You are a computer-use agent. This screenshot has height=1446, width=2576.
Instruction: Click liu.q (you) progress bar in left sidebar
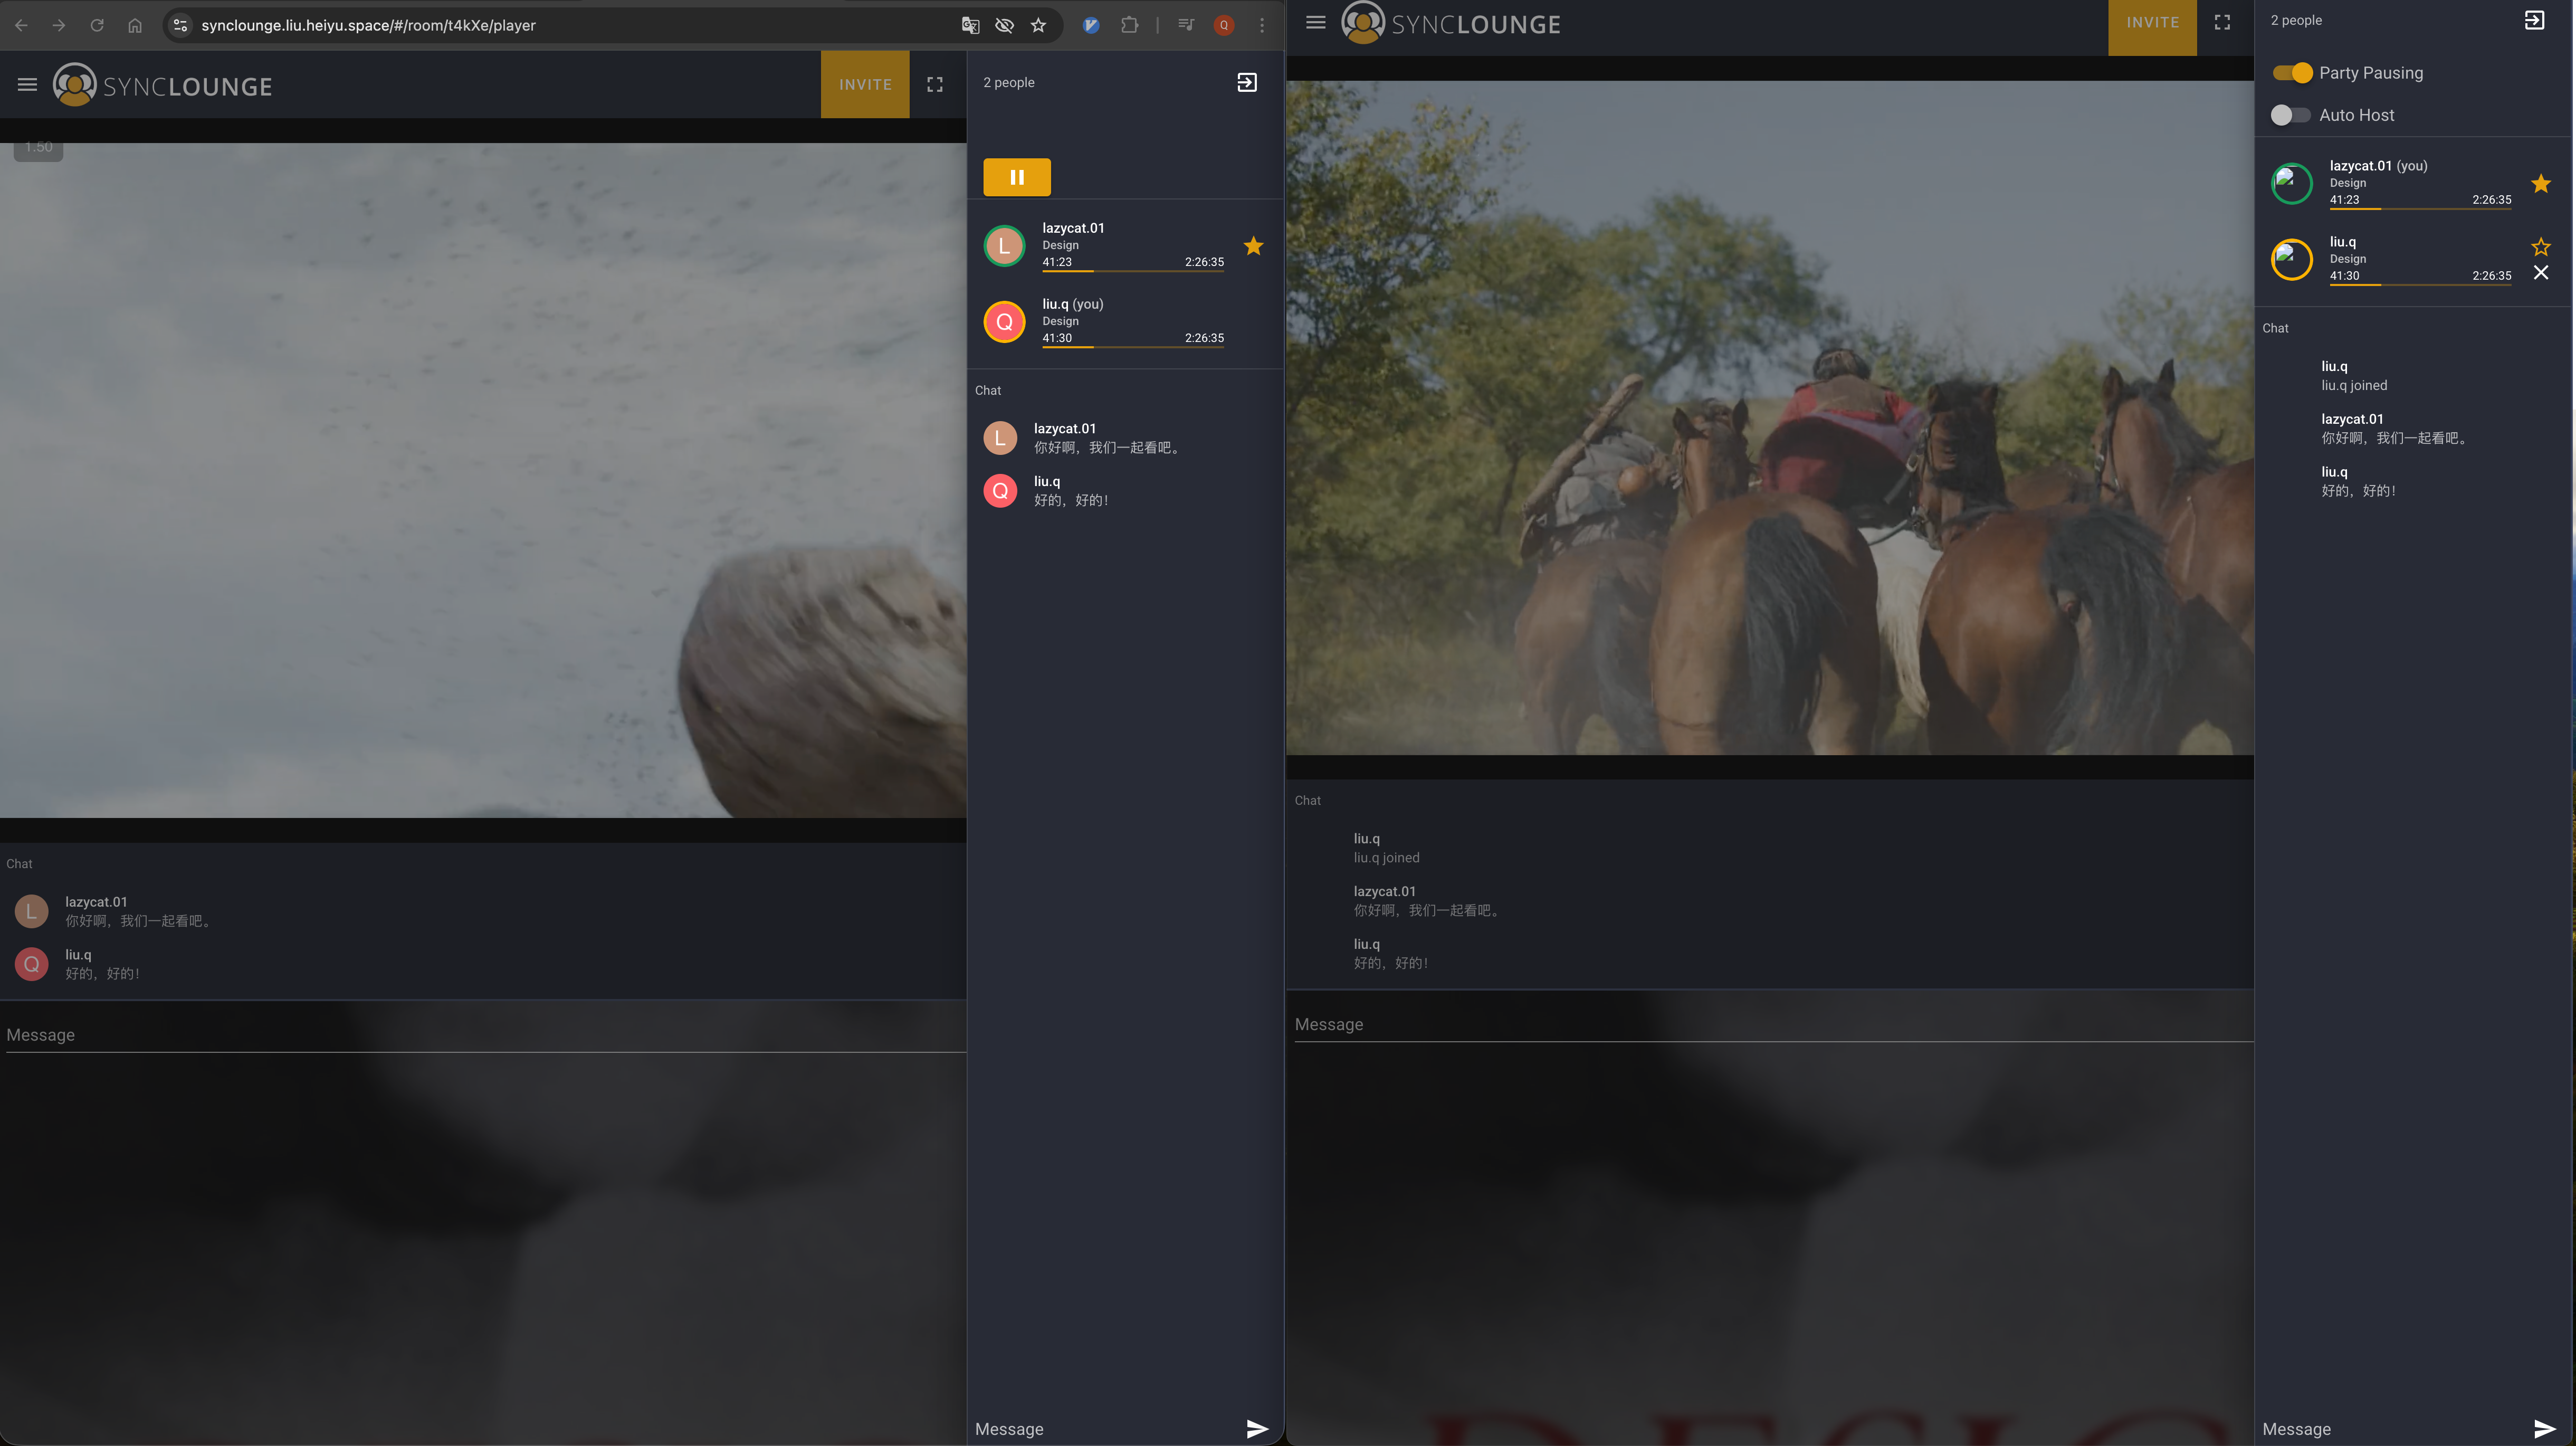point(1133,347)
